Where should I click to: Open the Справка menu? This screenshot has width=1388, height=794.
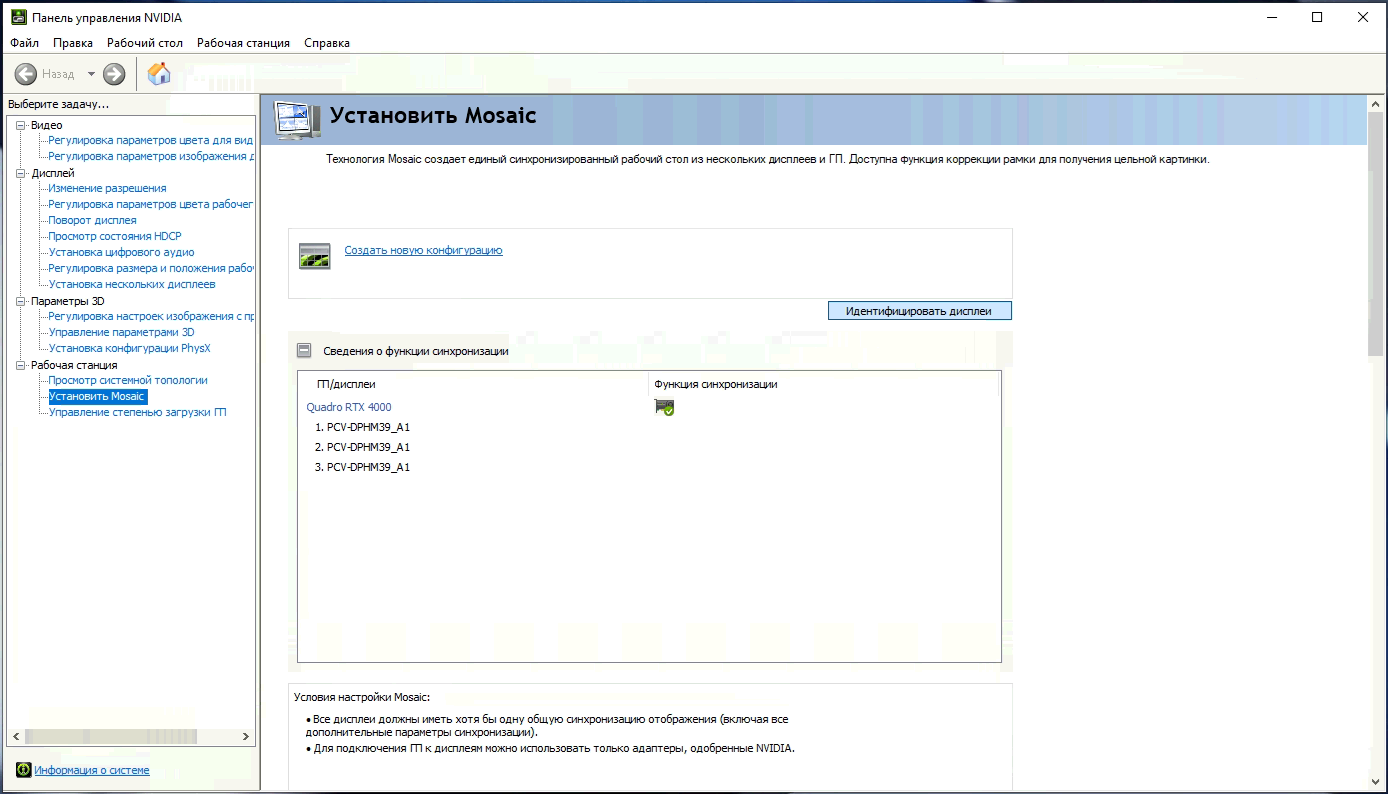tap(327, 43)
